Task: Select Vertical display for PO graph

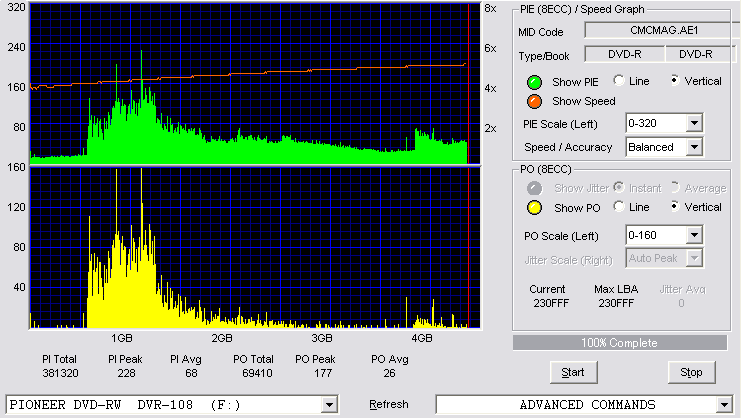Action: click(675, 206)
